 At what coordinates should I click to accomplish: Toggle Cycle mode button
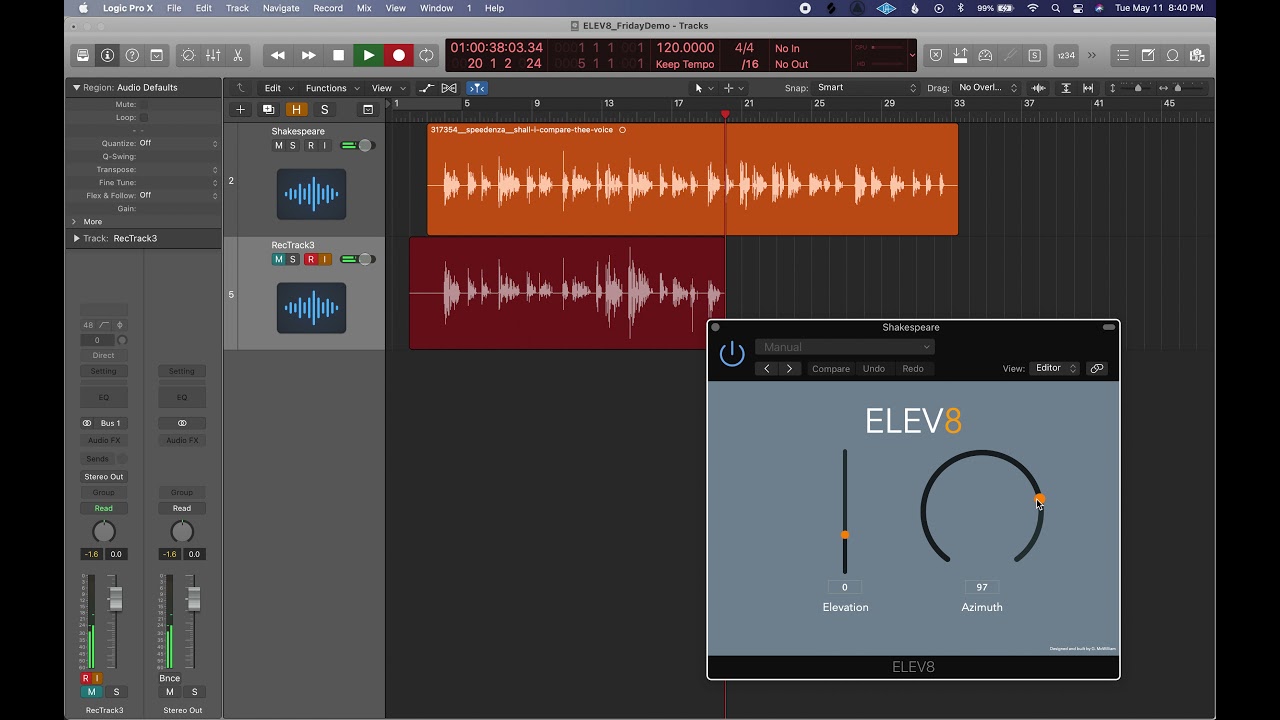pos(427,55)
